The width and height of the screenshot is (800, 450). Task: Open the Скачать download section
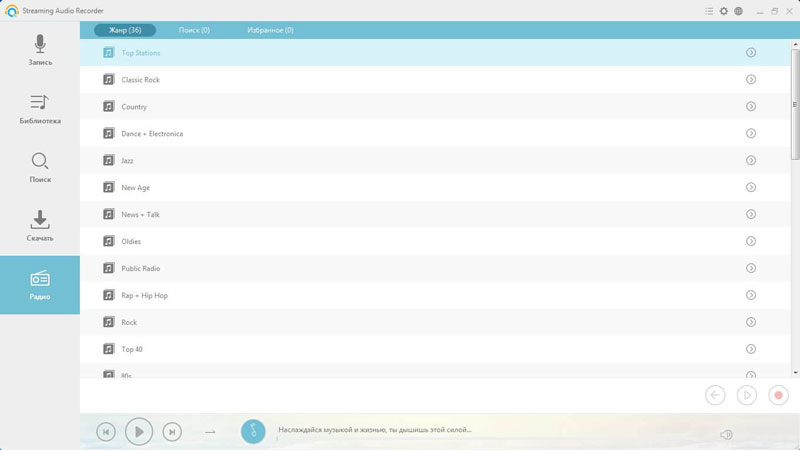(x=40, y=226)
